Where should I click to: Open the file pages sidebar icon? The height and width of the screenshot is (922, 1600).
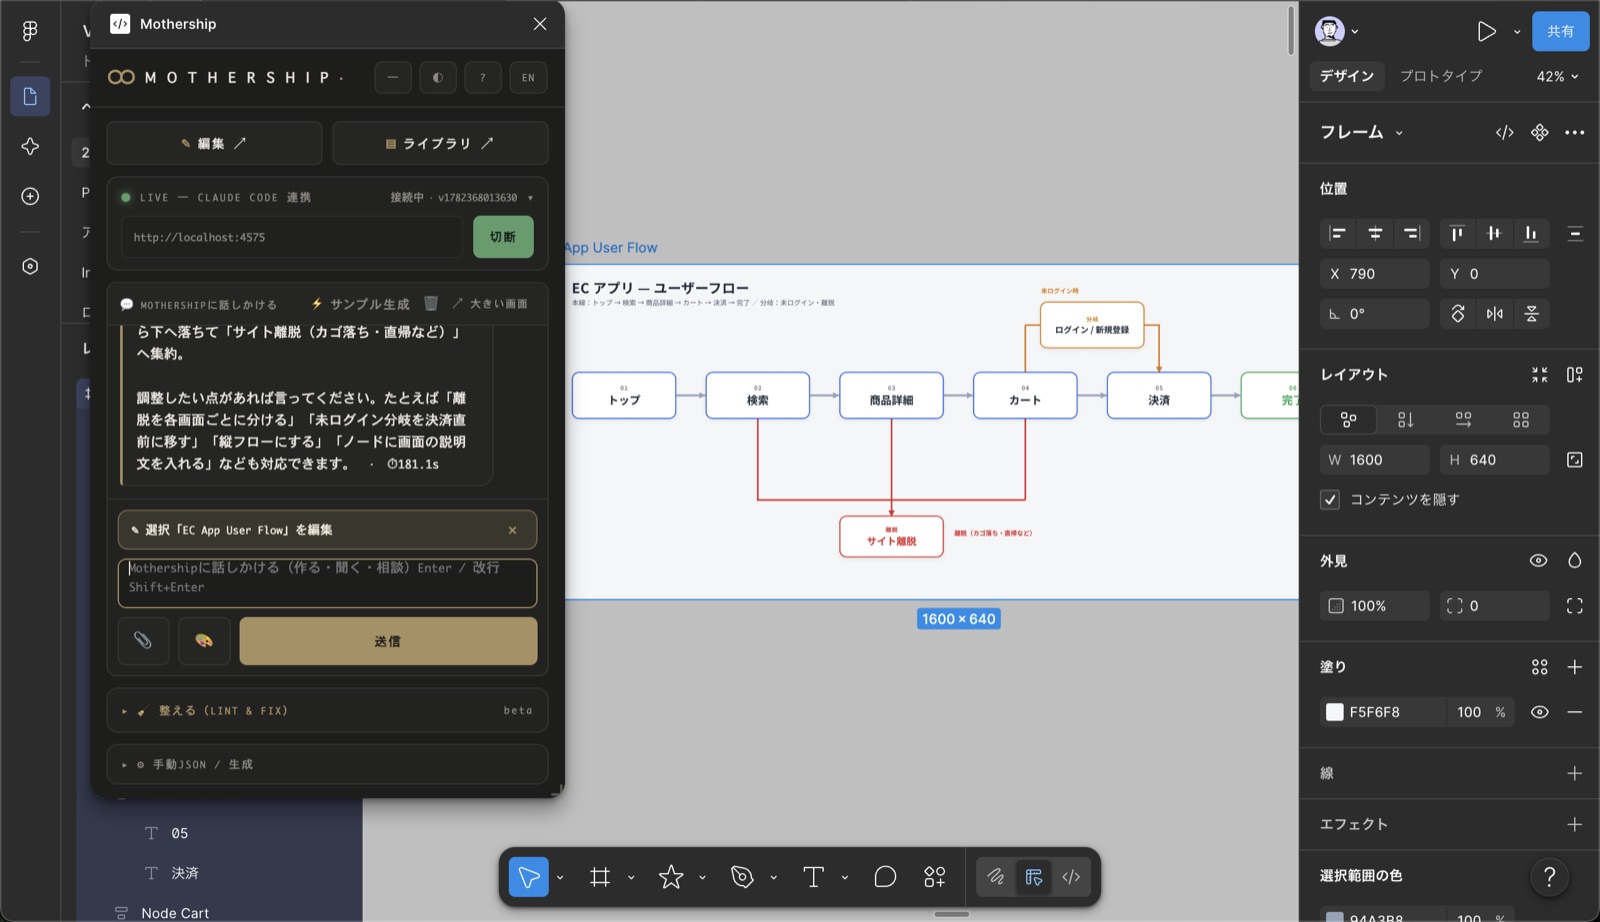(x=30, y=96)
